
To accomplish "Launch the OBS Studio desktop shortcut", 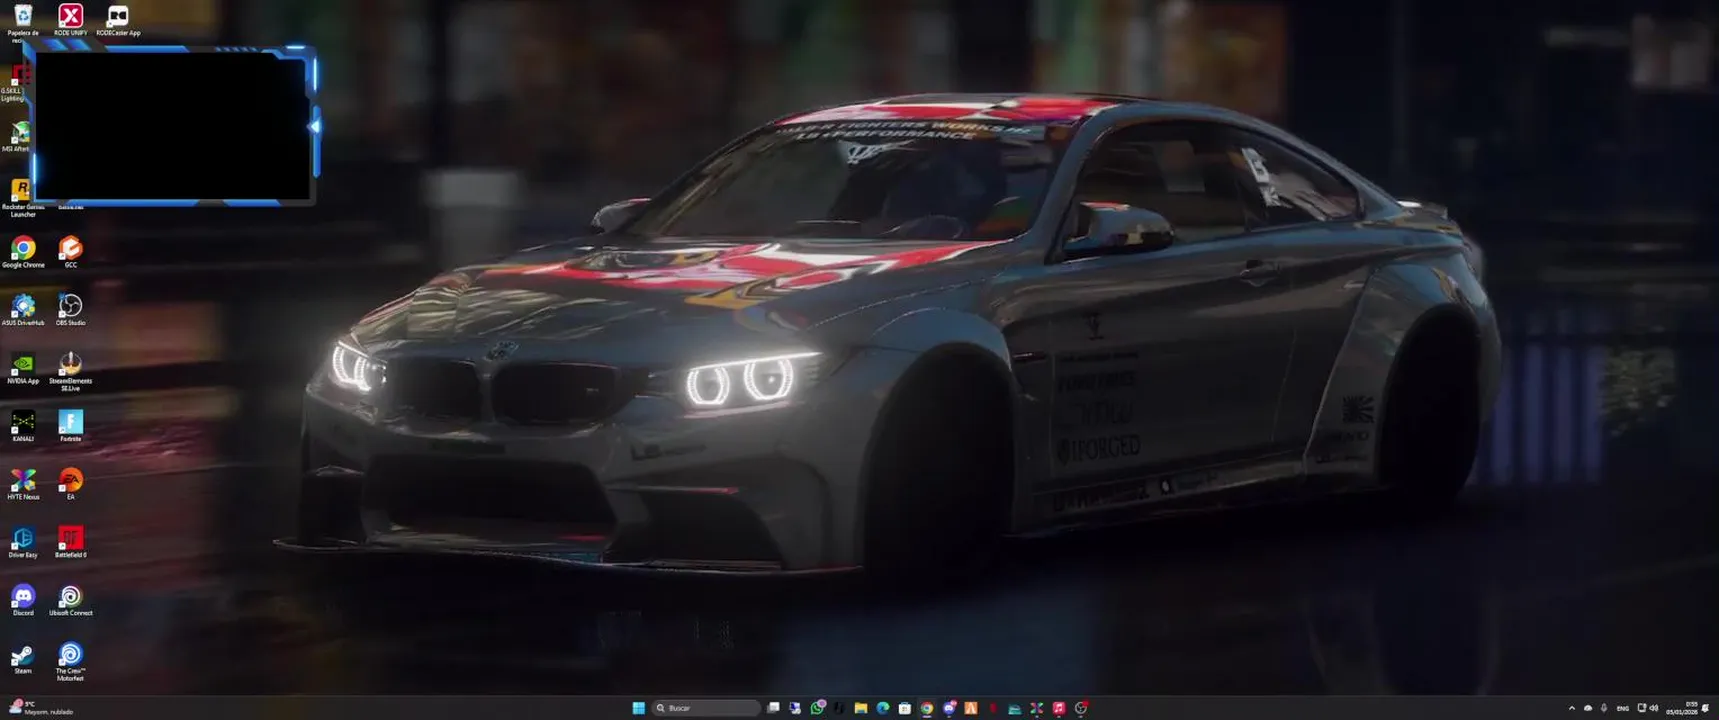I will pos(70,309).
